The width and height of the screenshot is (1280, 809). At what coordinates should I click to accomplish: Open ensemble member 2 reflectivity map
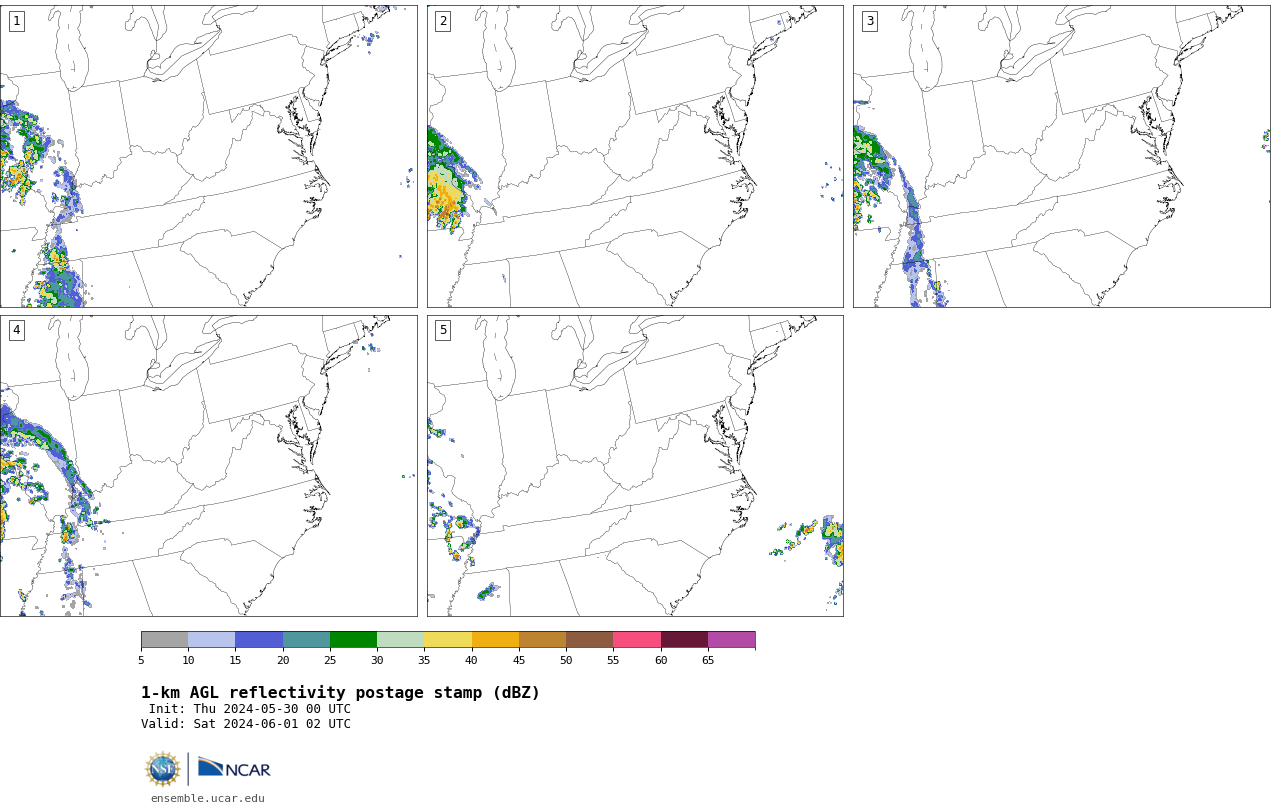[635, 156]
